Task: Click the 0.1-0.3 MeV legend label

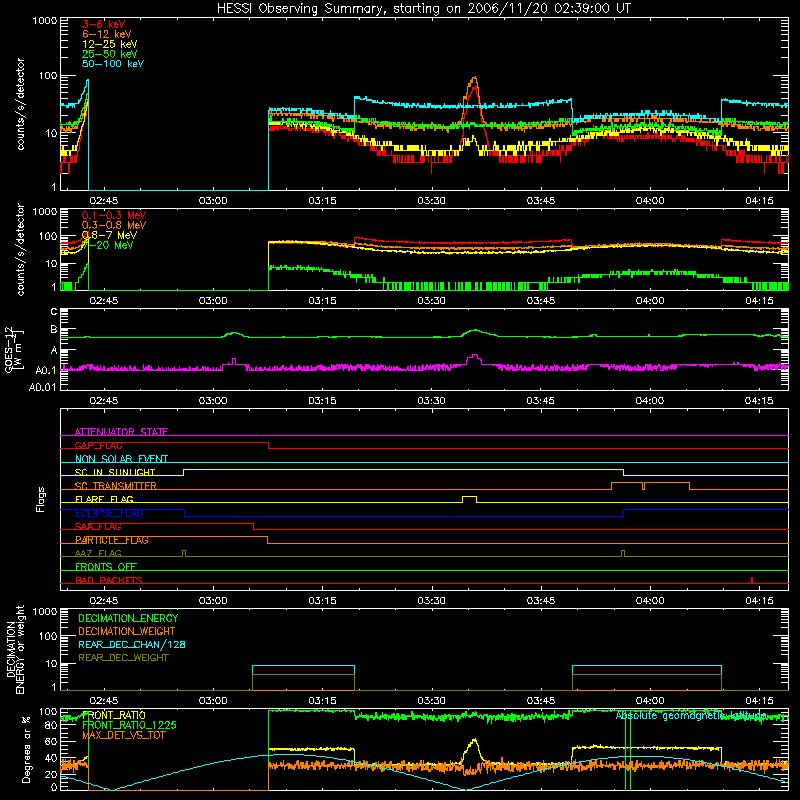Action: [114, 215]
